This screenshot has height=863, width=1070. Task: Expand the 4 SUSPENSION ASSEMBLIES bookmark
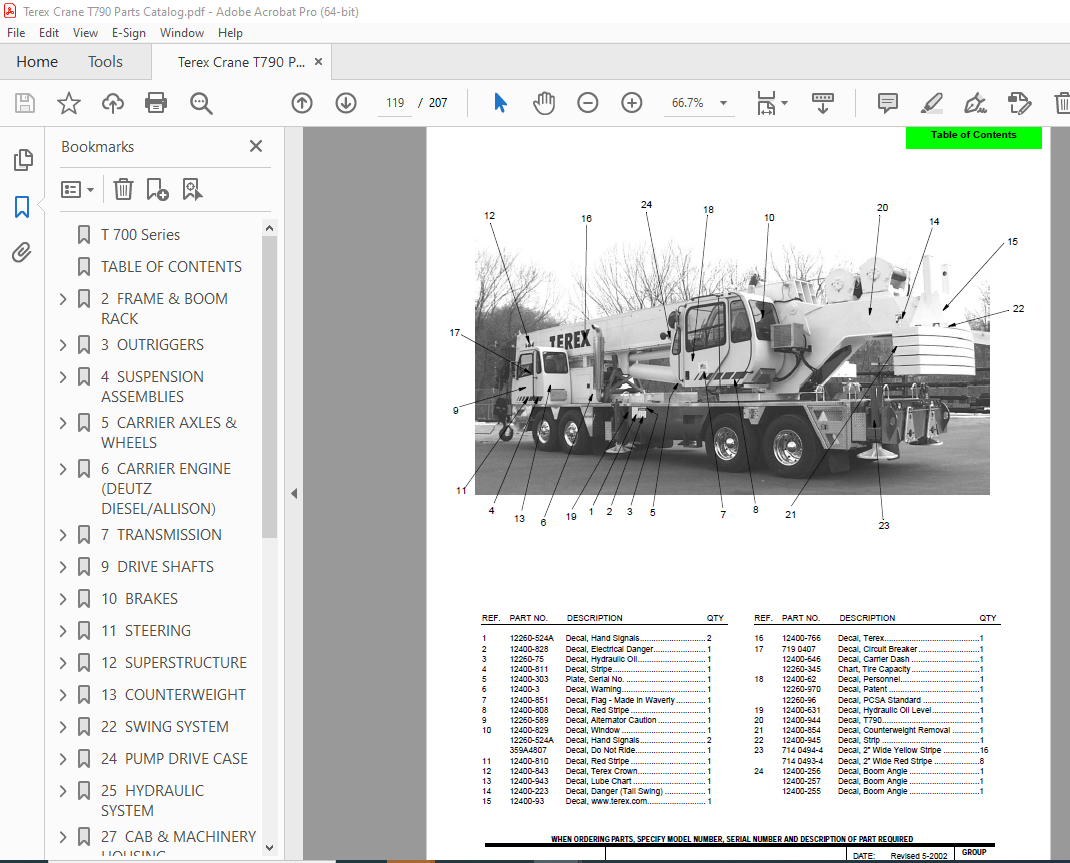click(63, 377)
